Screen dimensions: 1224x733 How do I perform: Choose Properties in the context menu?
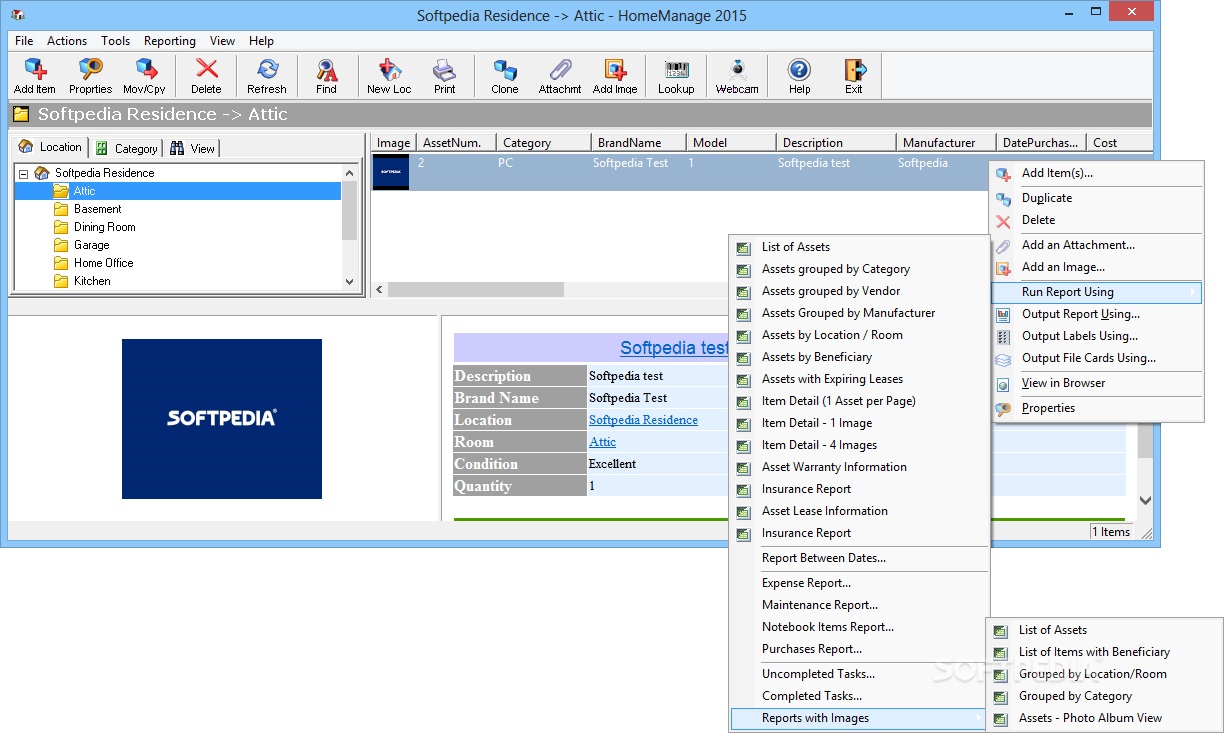(1097, 409)
